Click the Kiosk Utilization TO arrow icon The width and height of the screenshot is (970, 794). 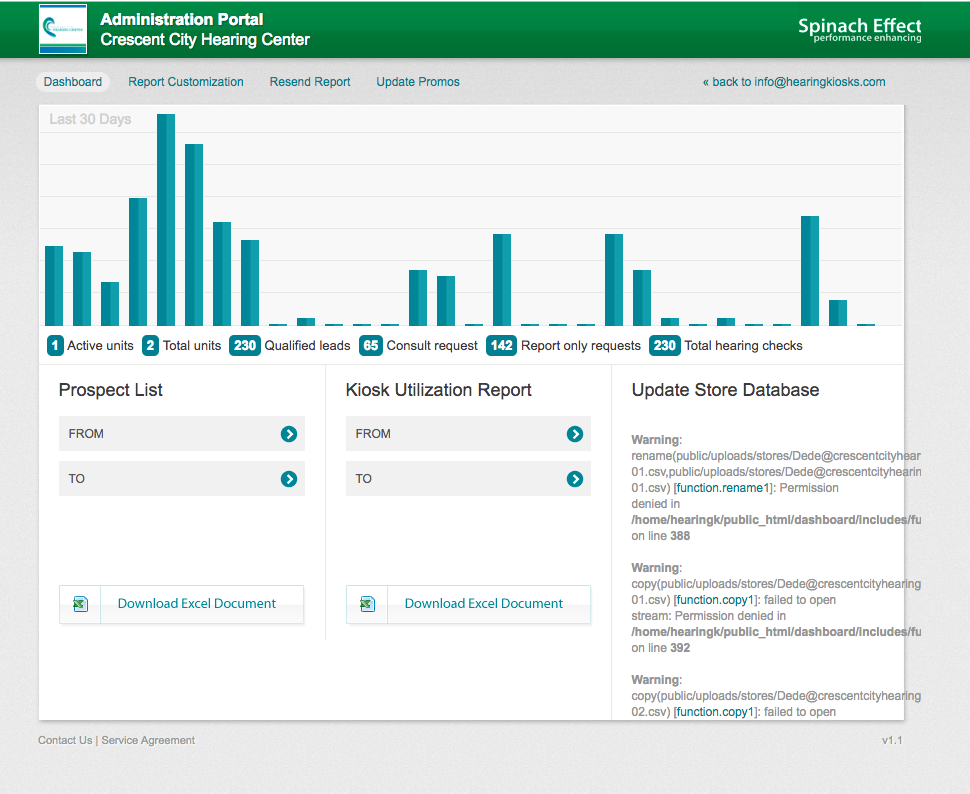pos(575,479)
